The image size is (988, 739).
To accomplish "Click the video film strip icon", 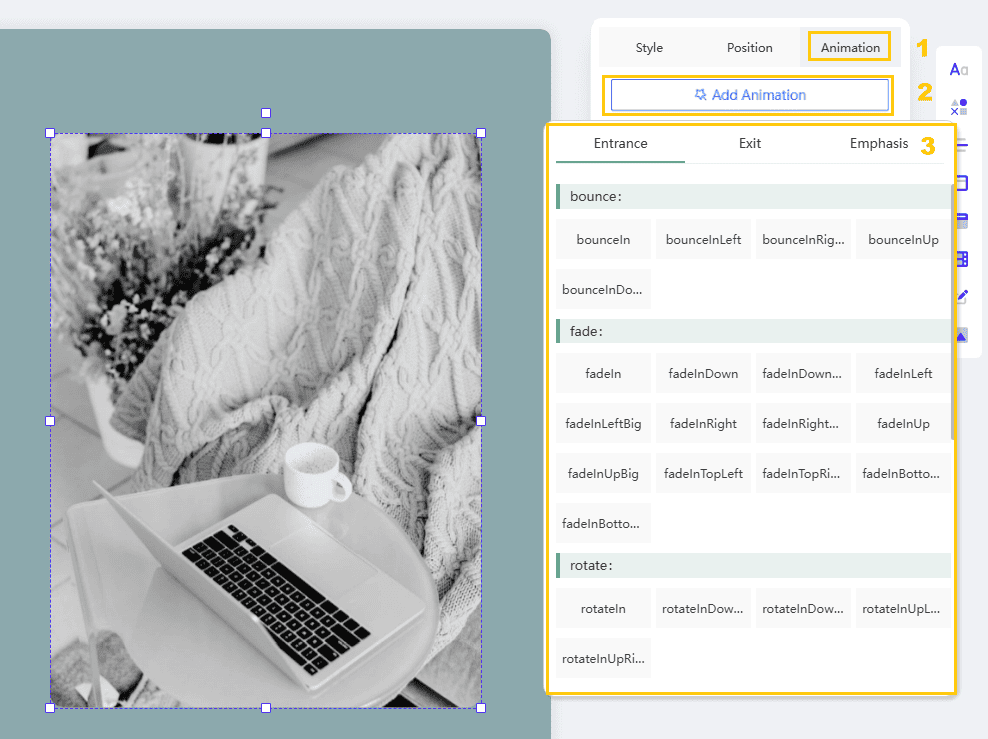I will pos(962,259).
